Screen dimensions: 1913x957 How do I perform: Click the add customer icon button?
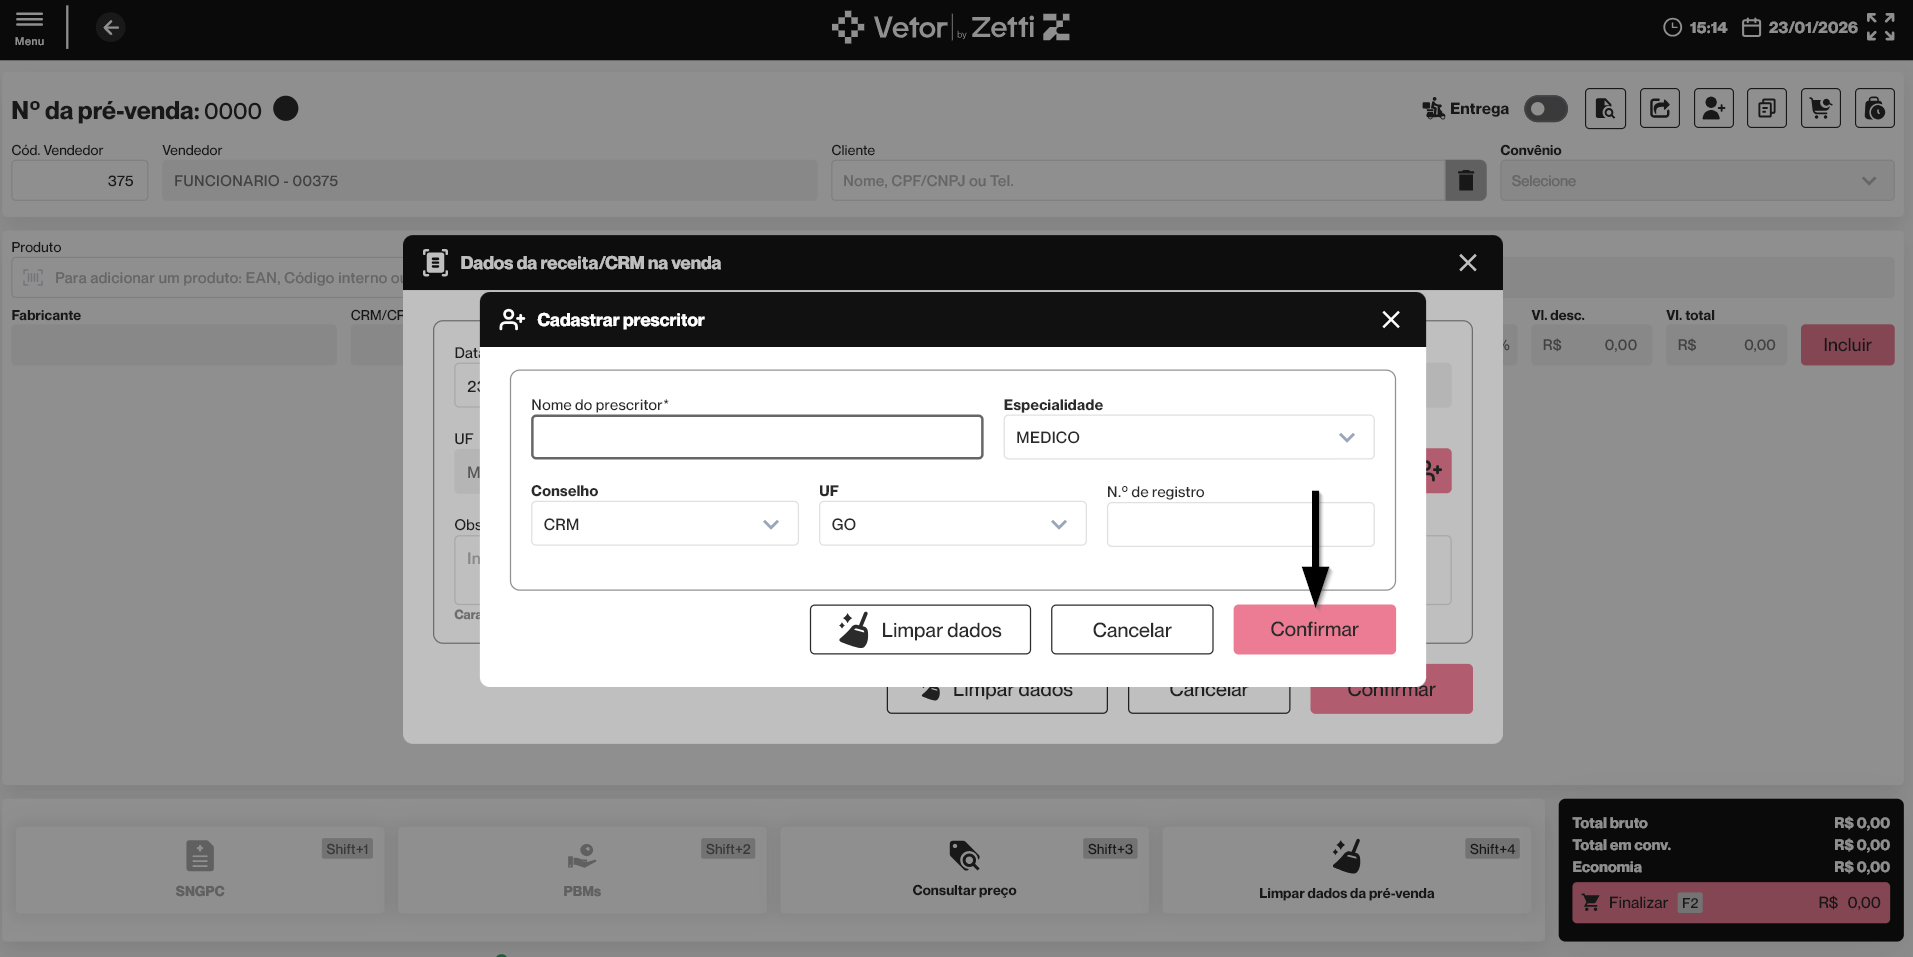1714,108
